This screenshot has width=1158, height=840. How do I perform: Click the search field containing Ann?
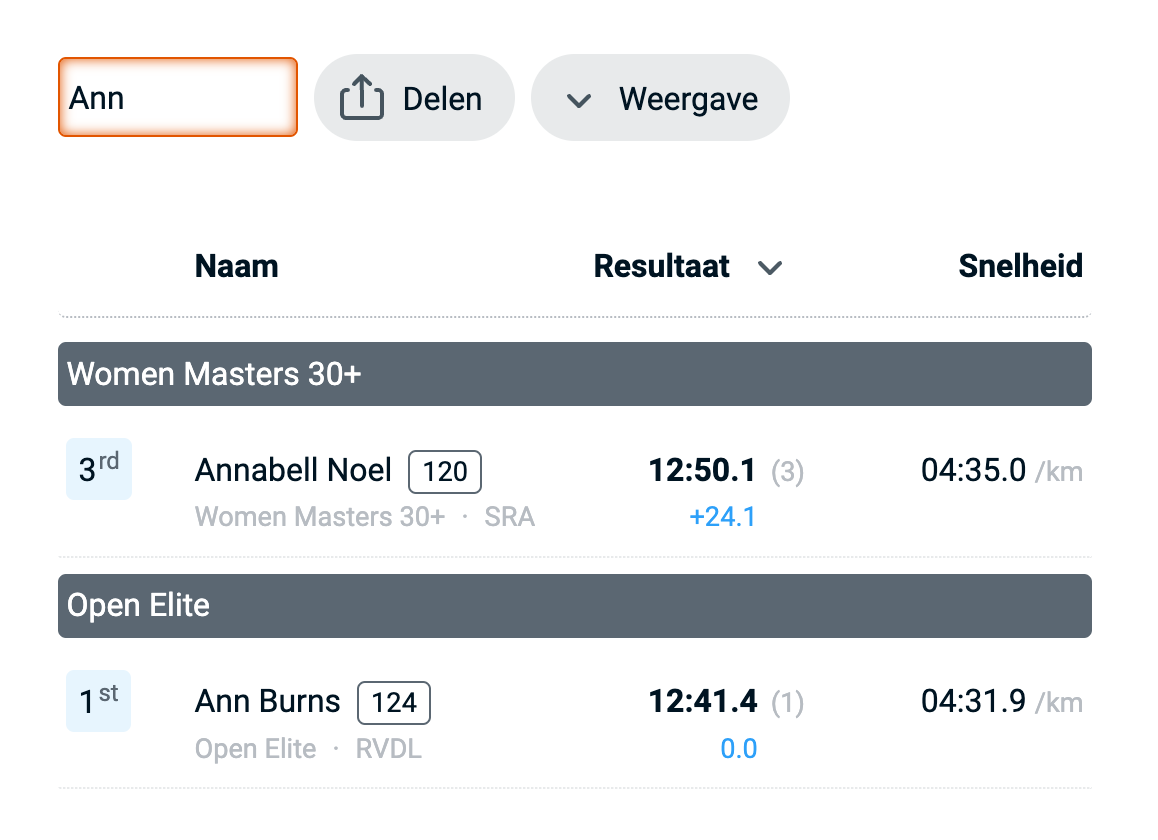[178, 98]
